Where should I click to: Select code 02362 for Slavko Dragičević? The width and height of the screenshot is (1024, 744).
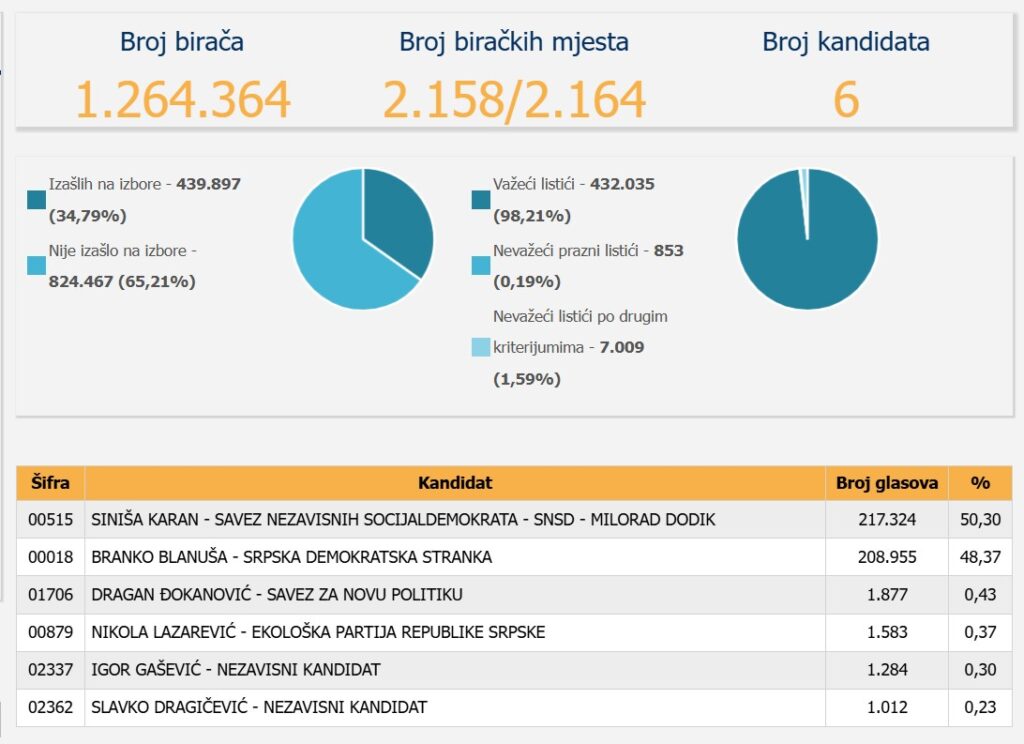[x=50, y=707]
